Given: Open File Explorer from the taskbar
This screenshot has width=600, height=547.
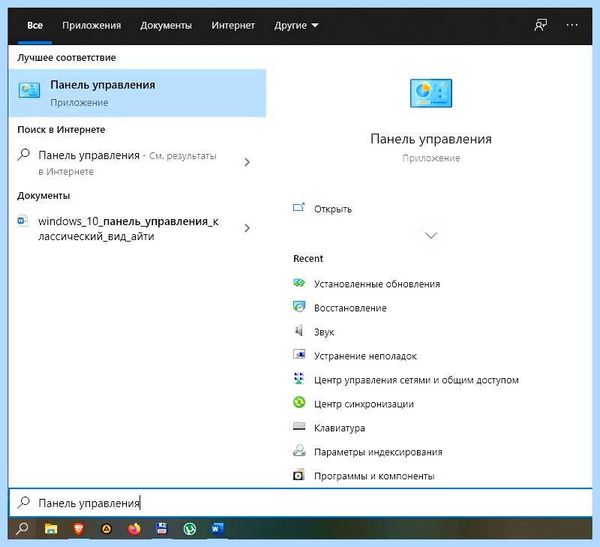Looking at the screenshot, I should tap(51, 529).
